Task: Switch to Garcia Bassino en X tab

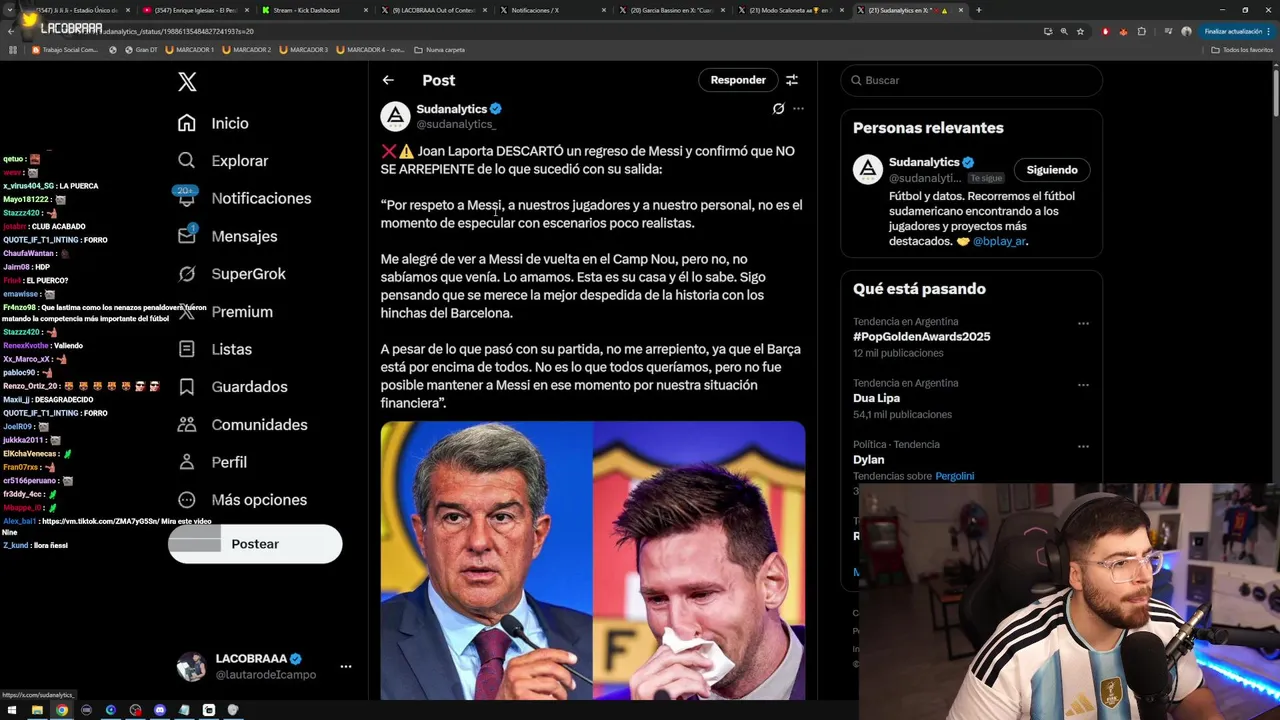Action: tap(671, 10)
